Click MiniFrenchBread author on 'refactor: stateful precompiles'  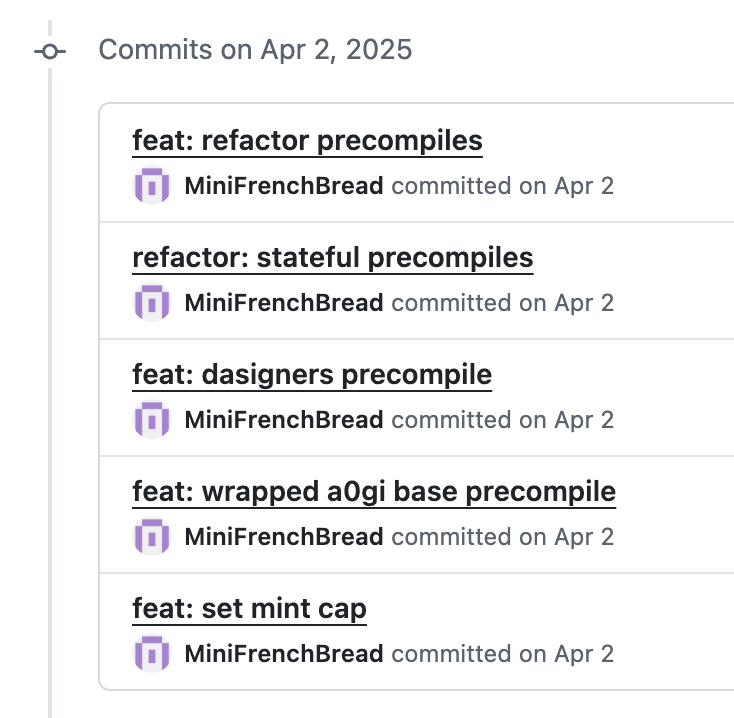[x=284, y=303]
